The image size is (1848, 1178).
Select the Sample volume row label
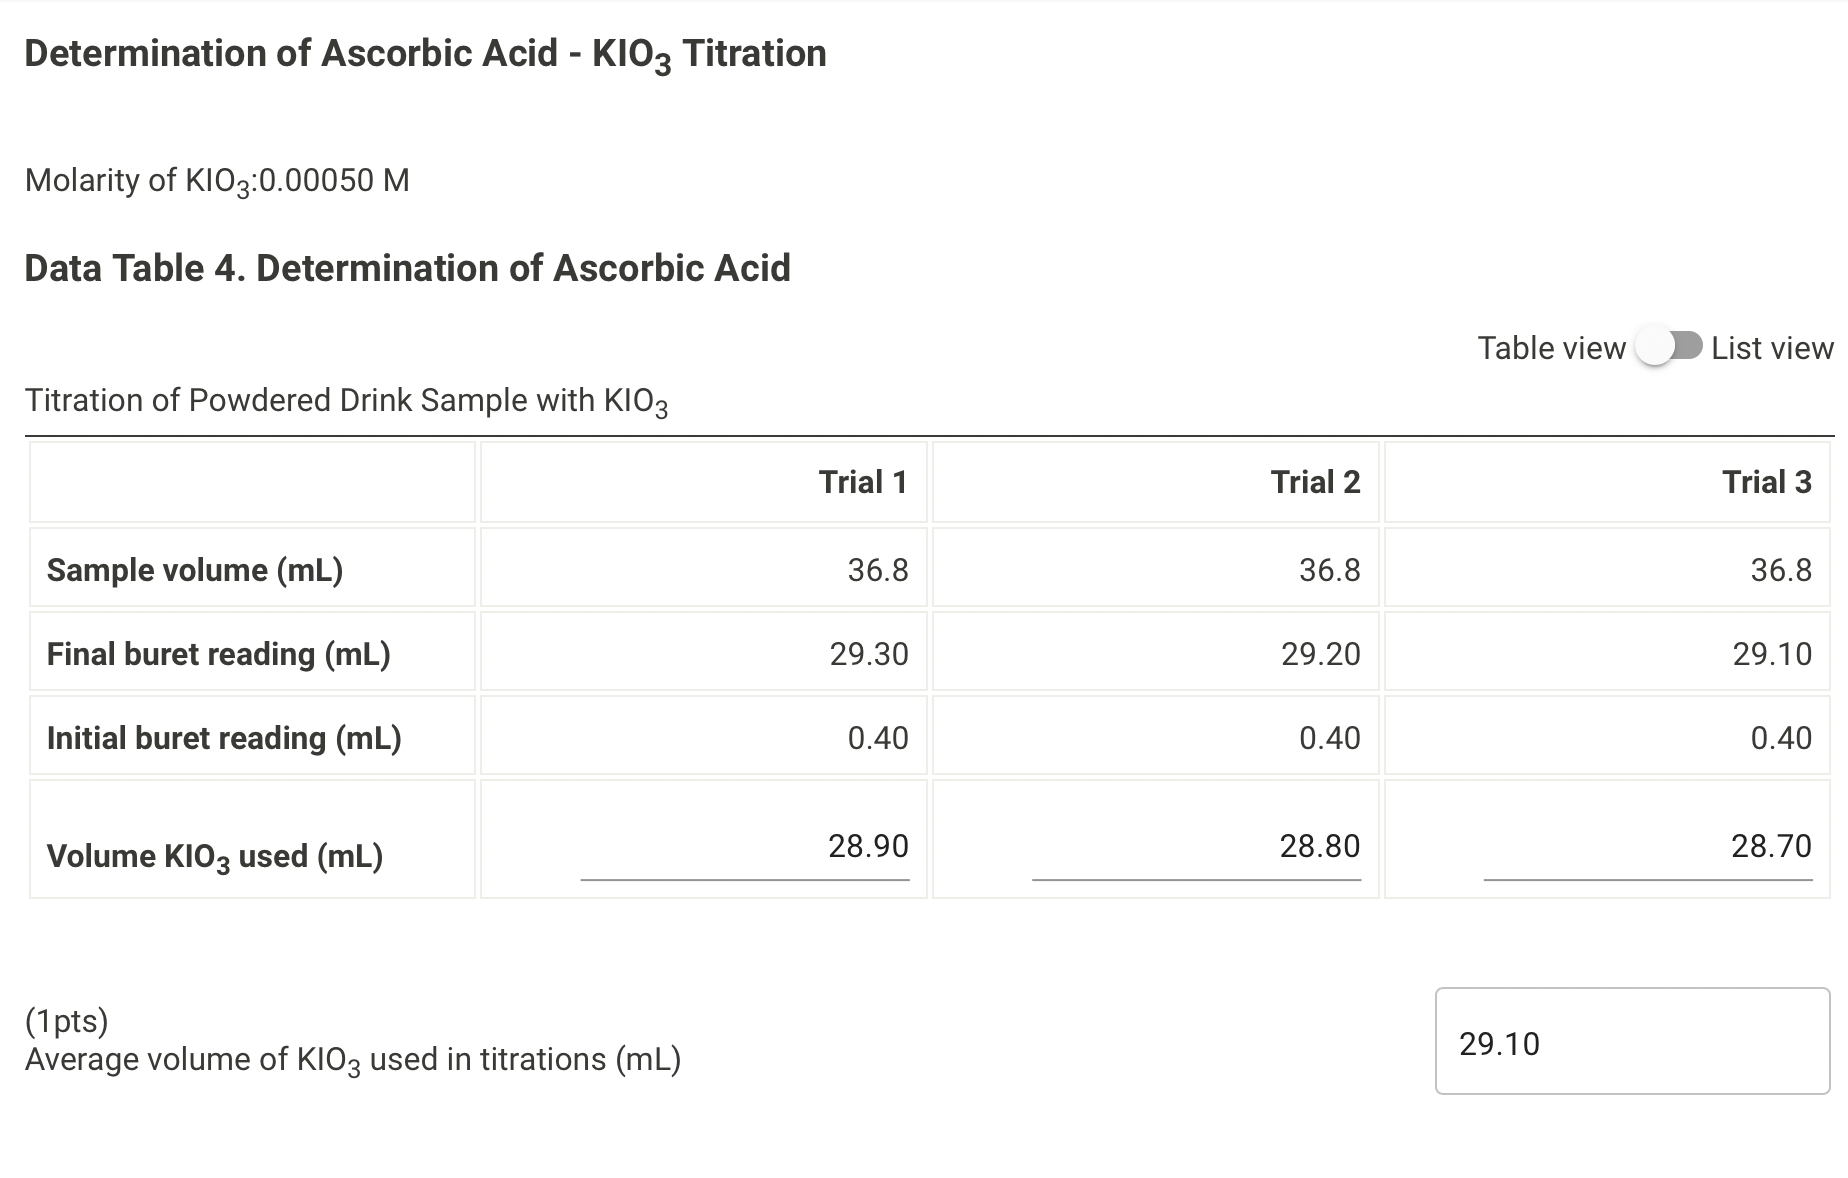click(194, 569)
